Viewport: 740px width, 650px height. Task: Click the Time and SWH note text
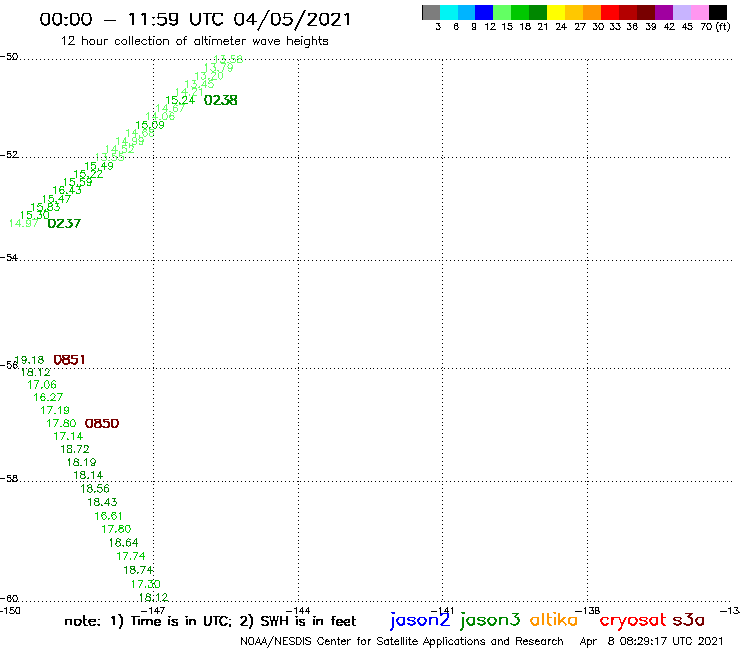pos(210,621)
